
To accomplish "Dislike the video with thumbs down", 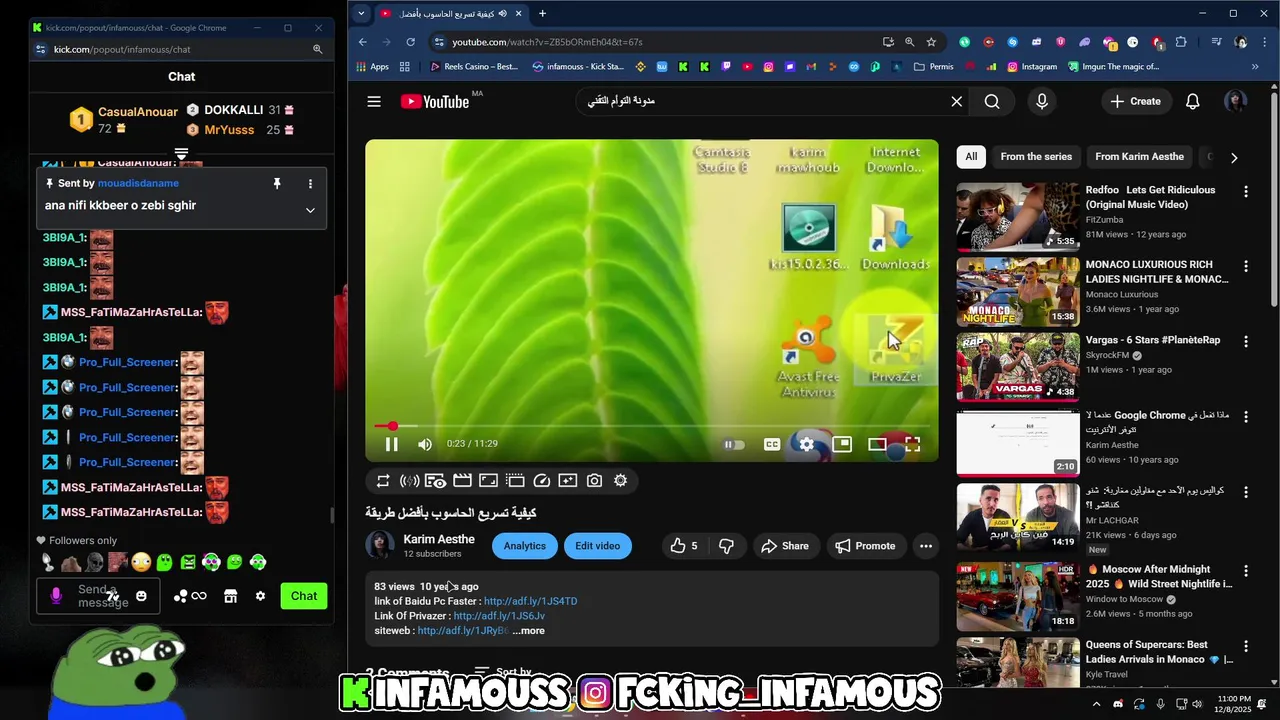I will (727, 546).
